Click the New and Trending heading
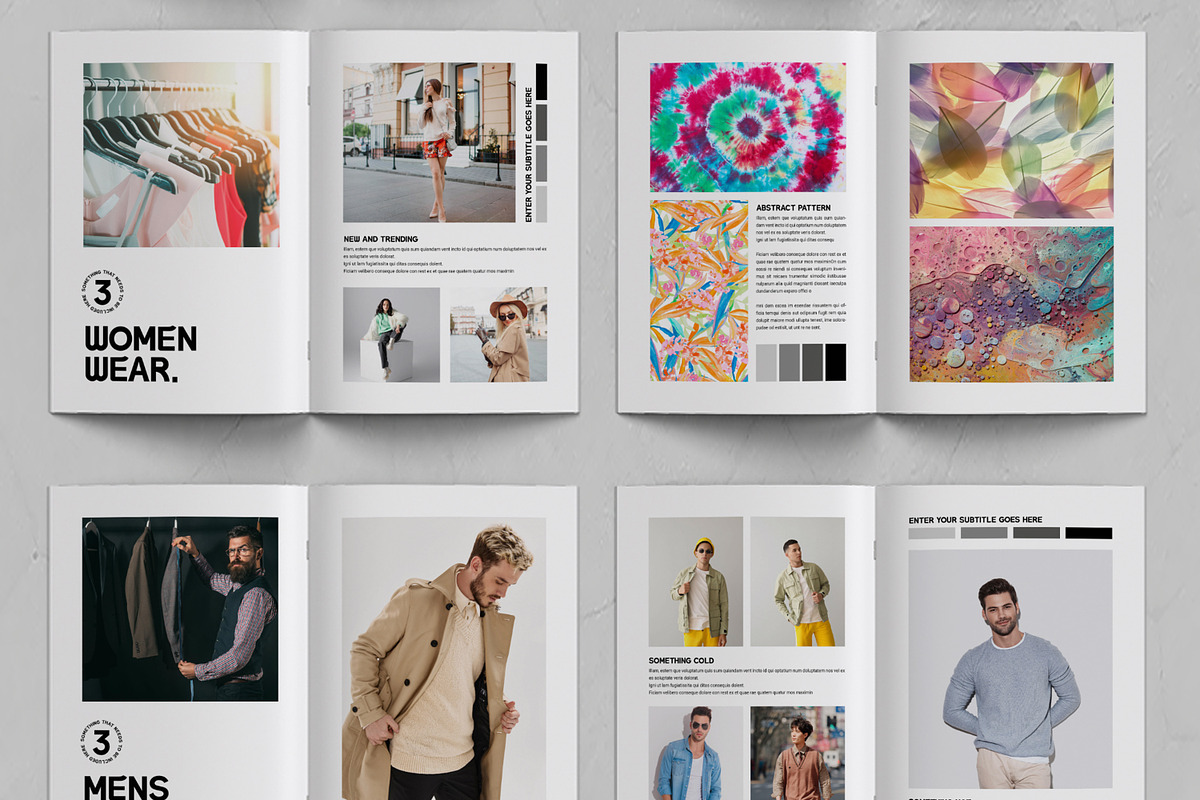1200x800 pixels. [x=380, y=239]
